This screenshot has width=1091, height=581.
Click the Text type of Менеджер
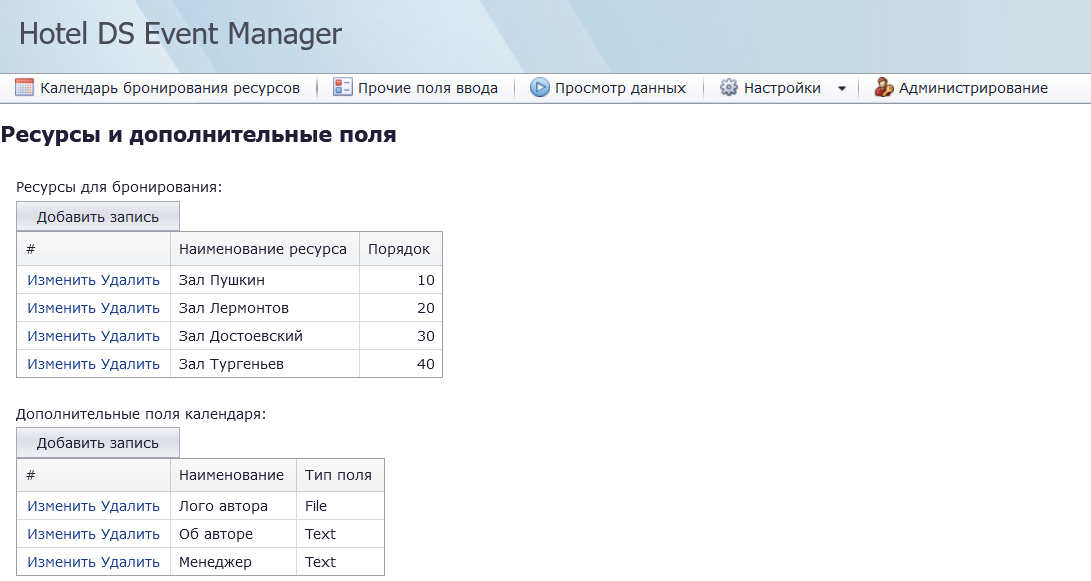click(x=340, y=562)
